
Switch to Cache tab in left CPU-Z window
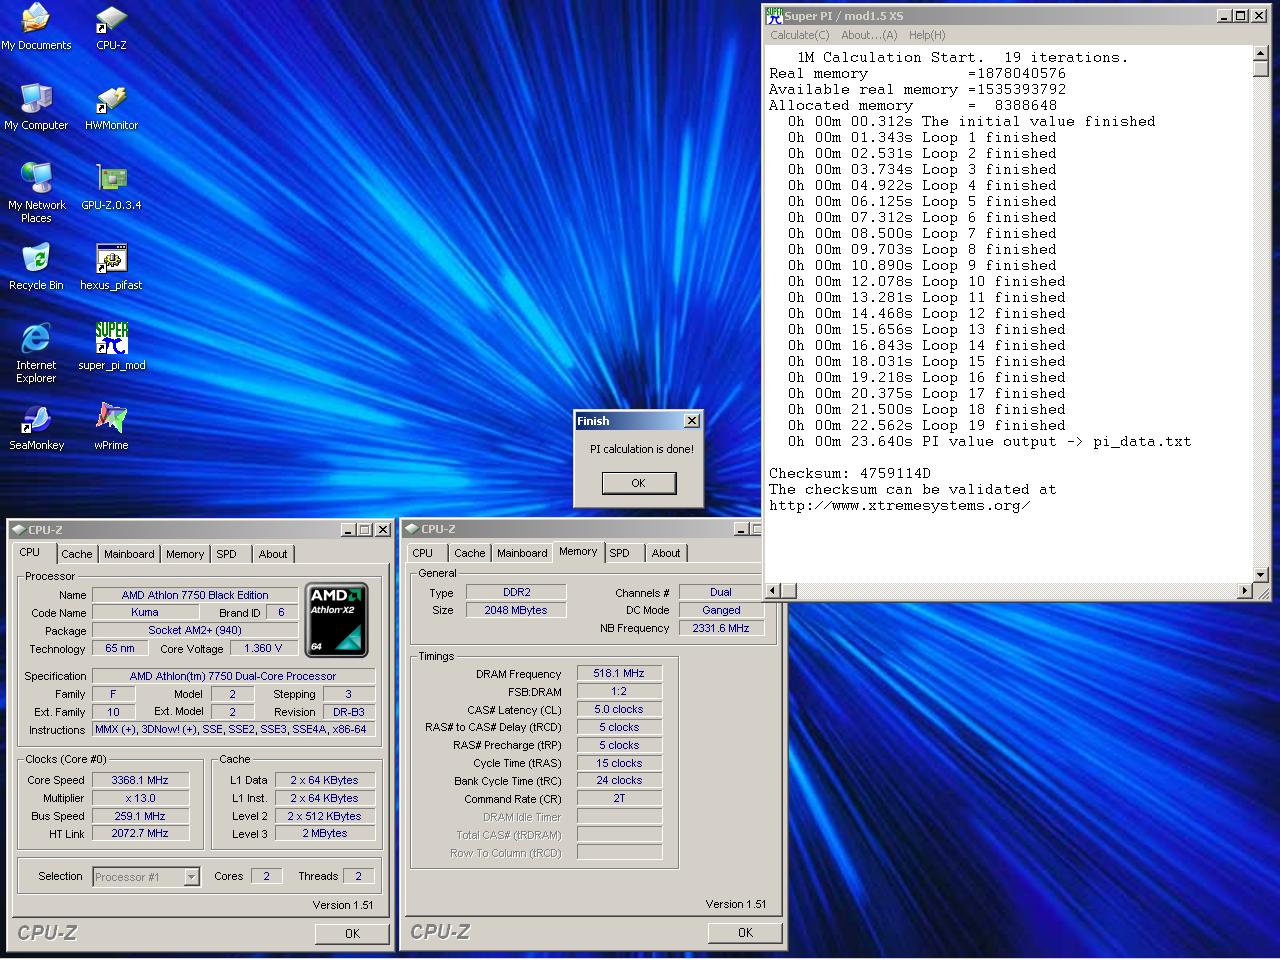[77, 554]
